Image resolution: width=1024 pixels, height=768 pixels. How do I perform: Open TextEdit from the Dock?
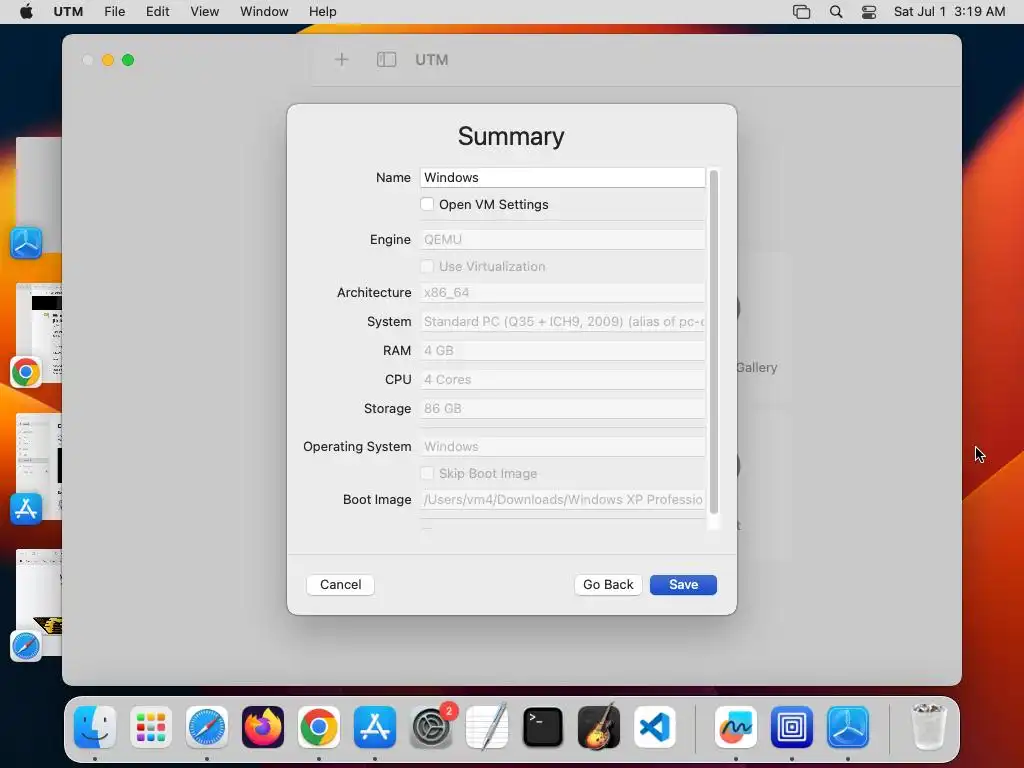487,727
